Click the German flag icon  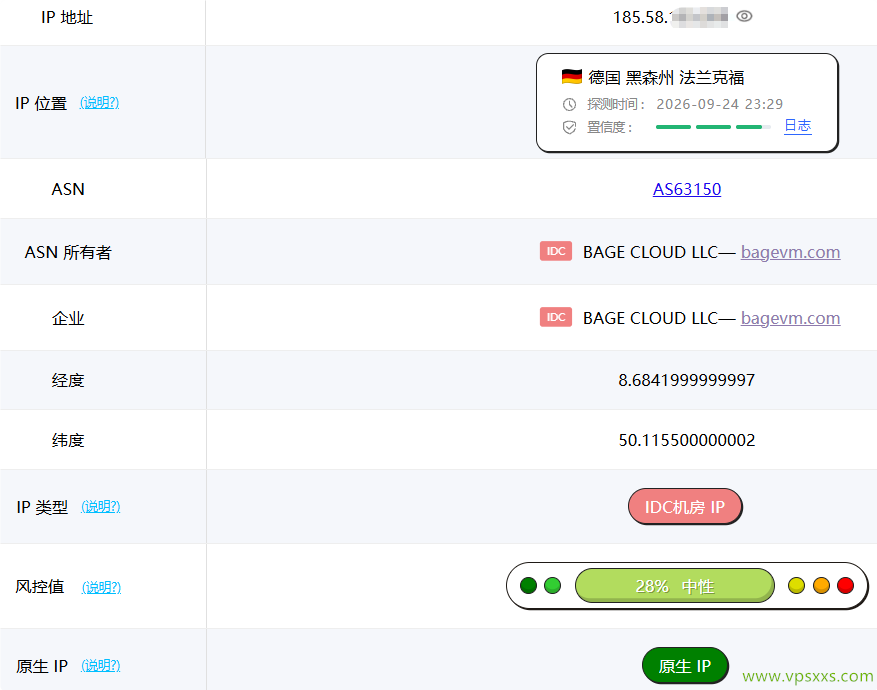tap(572, 76)
